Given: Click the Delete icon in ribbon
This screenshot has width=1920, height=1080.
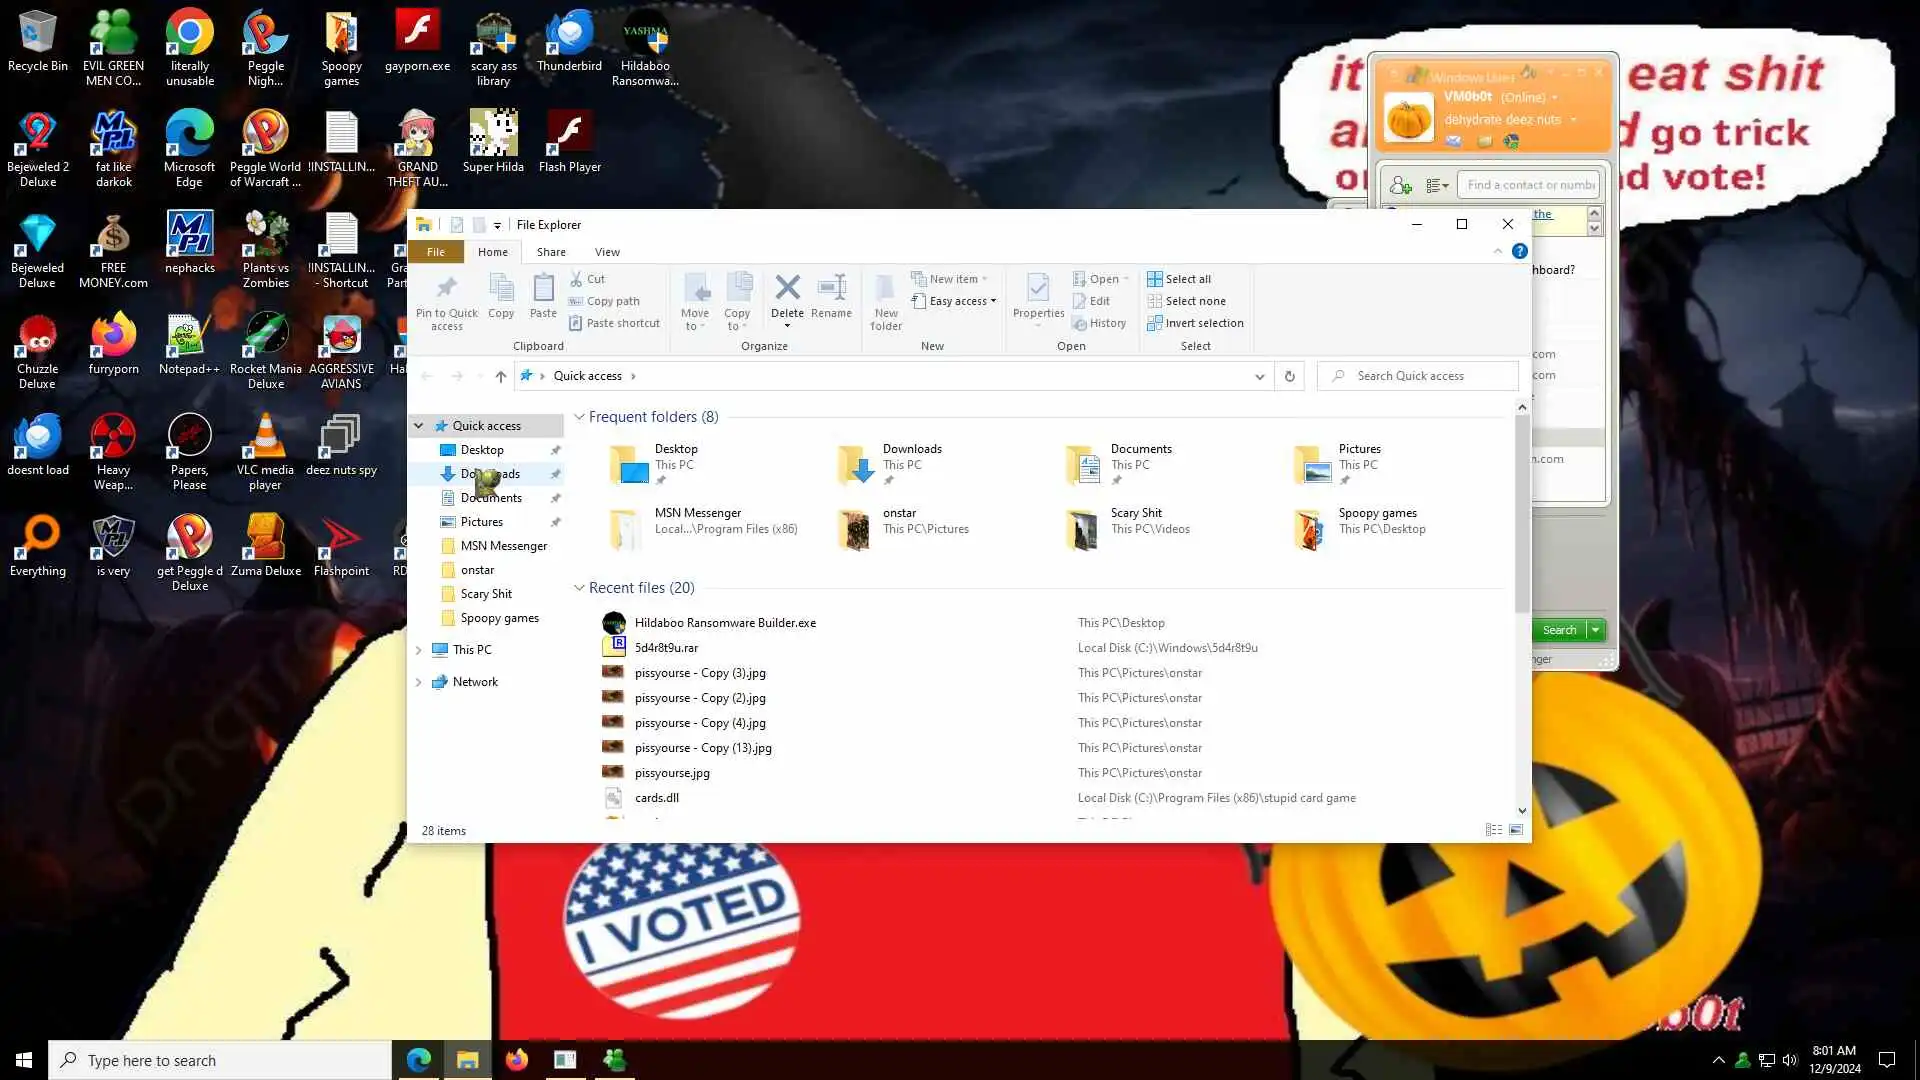Looking at the screenshot, I should pos(787,289).
